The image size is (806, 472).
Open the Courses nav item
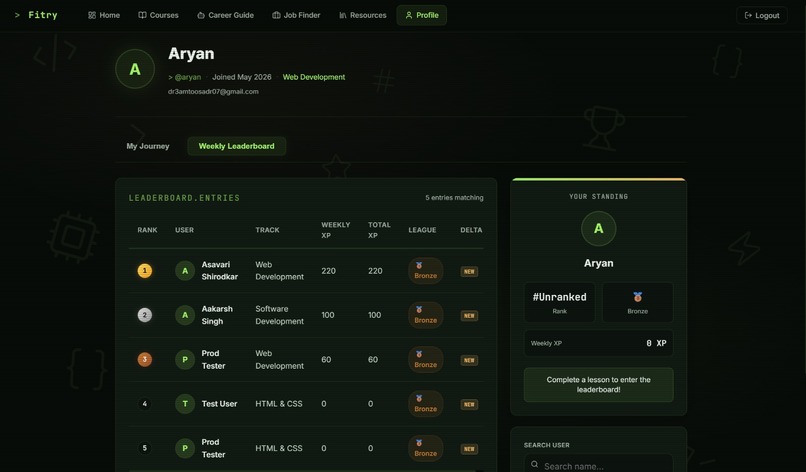click(158, 15)
